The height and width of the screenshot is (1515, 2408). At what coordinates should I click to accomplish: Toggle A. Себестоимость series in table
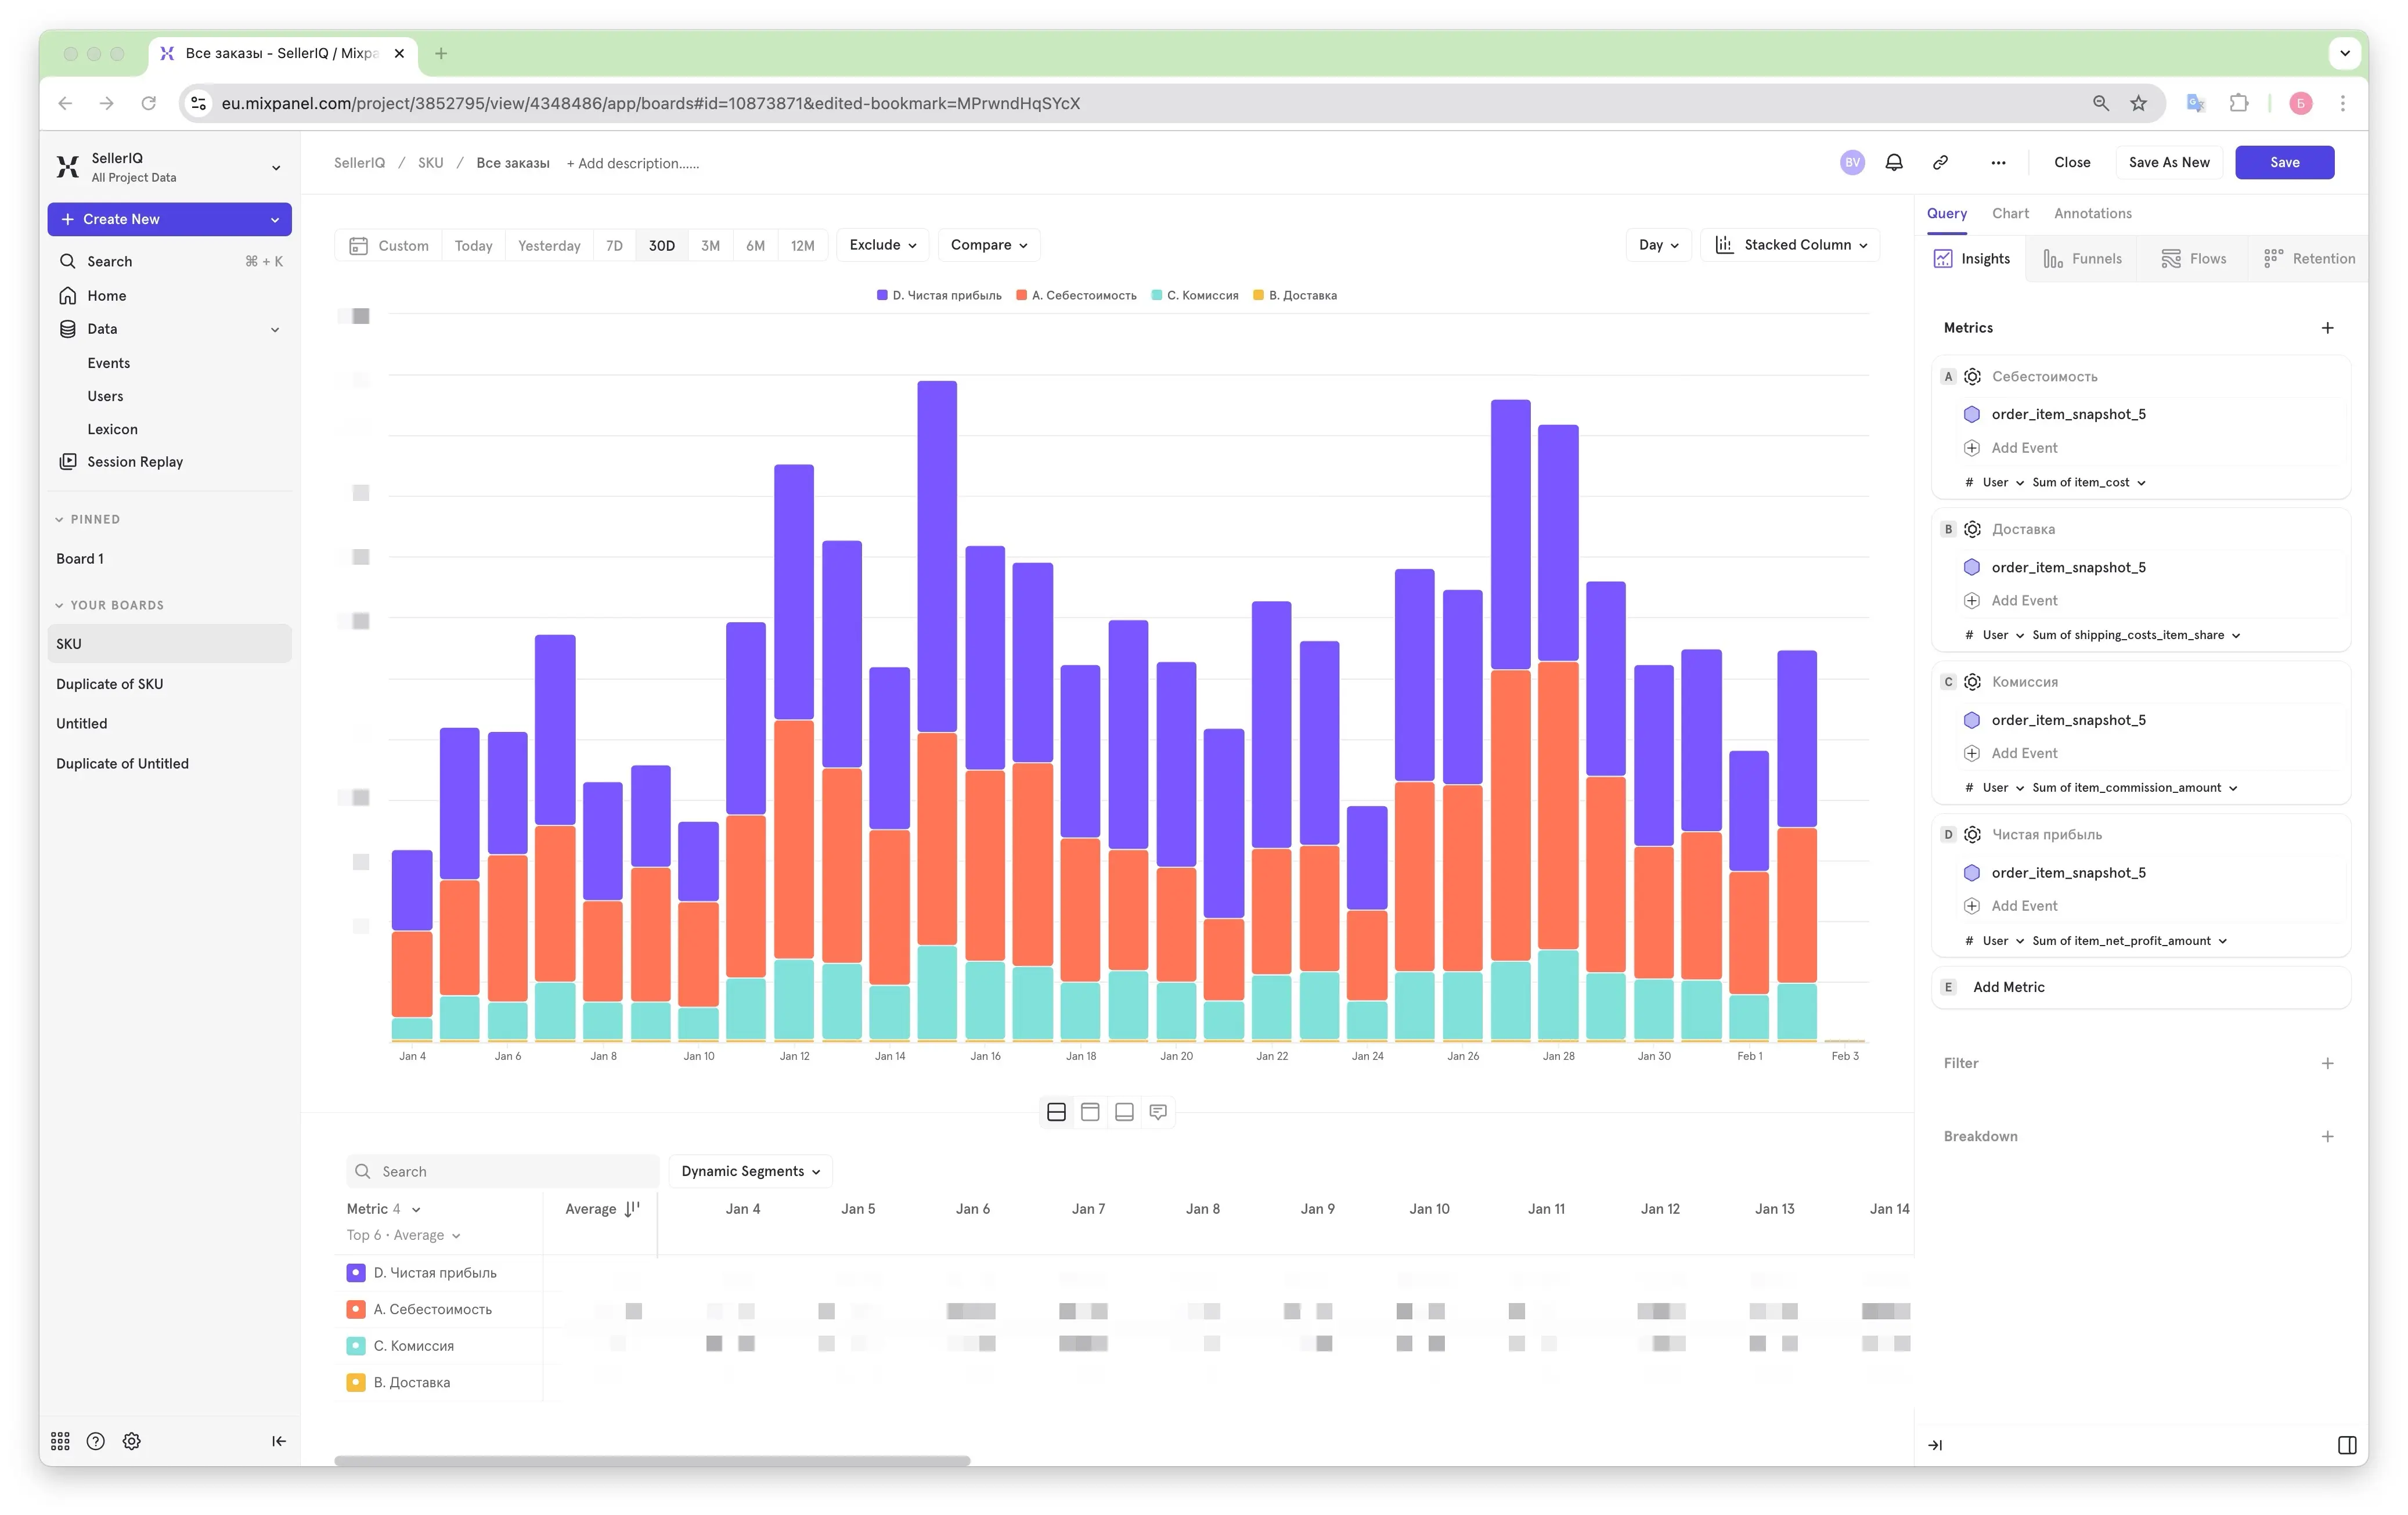click(x=355, y=1309)
